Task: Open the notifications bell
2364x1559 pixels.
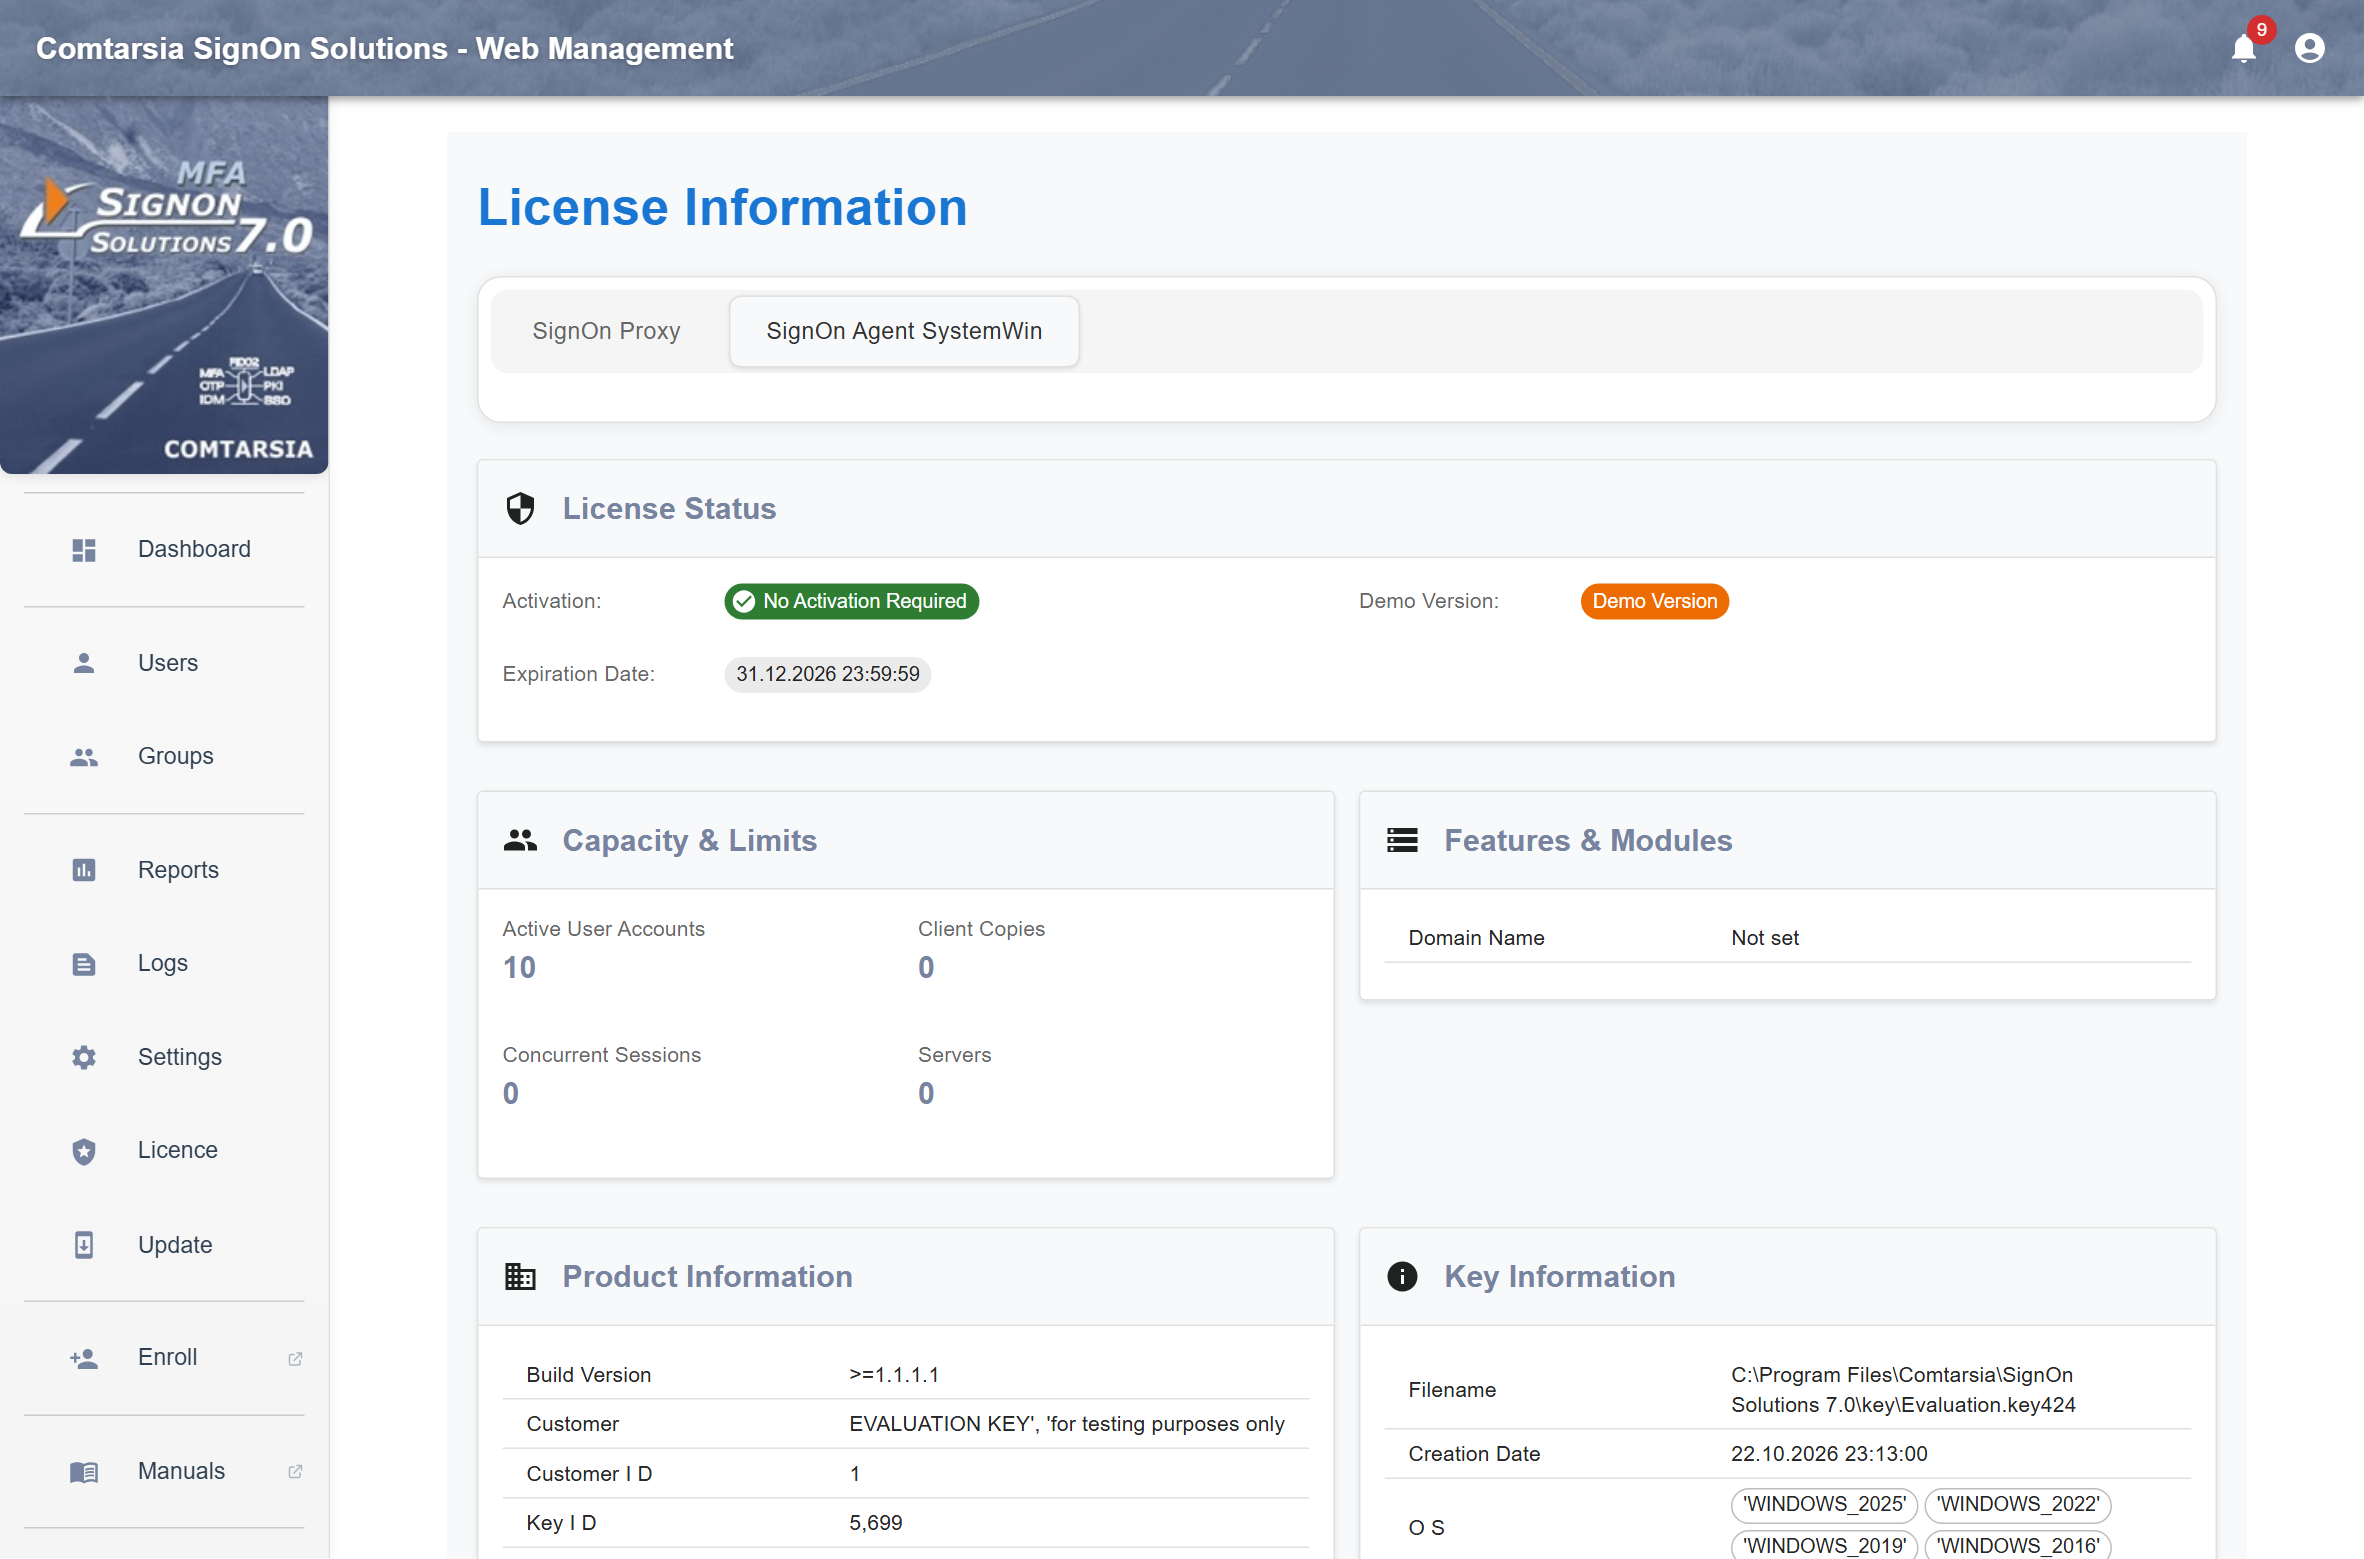Action: [x=2243, y=48]
